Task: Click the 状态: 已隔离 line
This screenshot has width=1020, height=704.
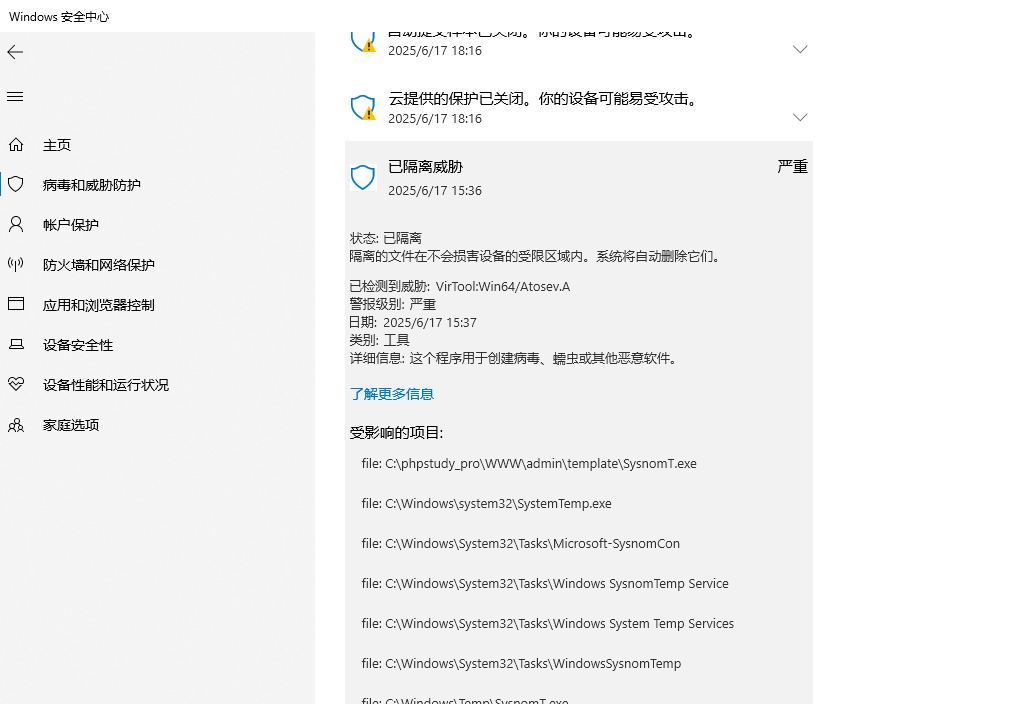Action: point(386,238)
